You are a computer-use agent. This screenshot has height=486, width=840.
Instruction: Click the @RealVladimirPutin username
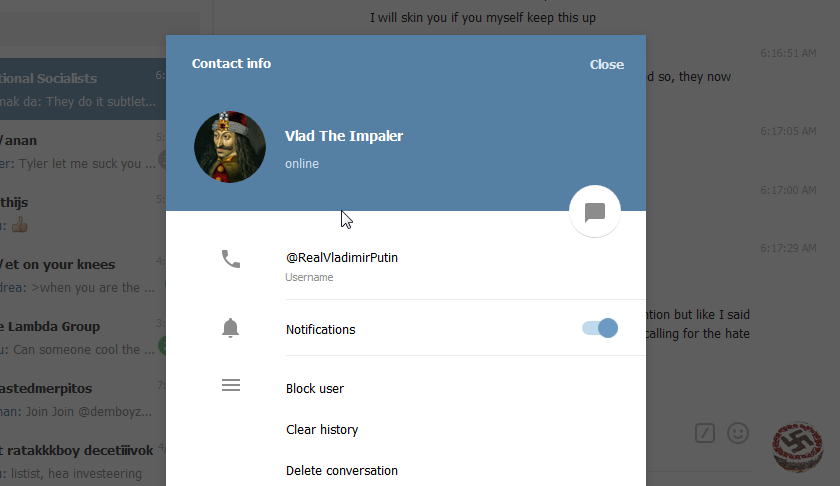[342, 257]
